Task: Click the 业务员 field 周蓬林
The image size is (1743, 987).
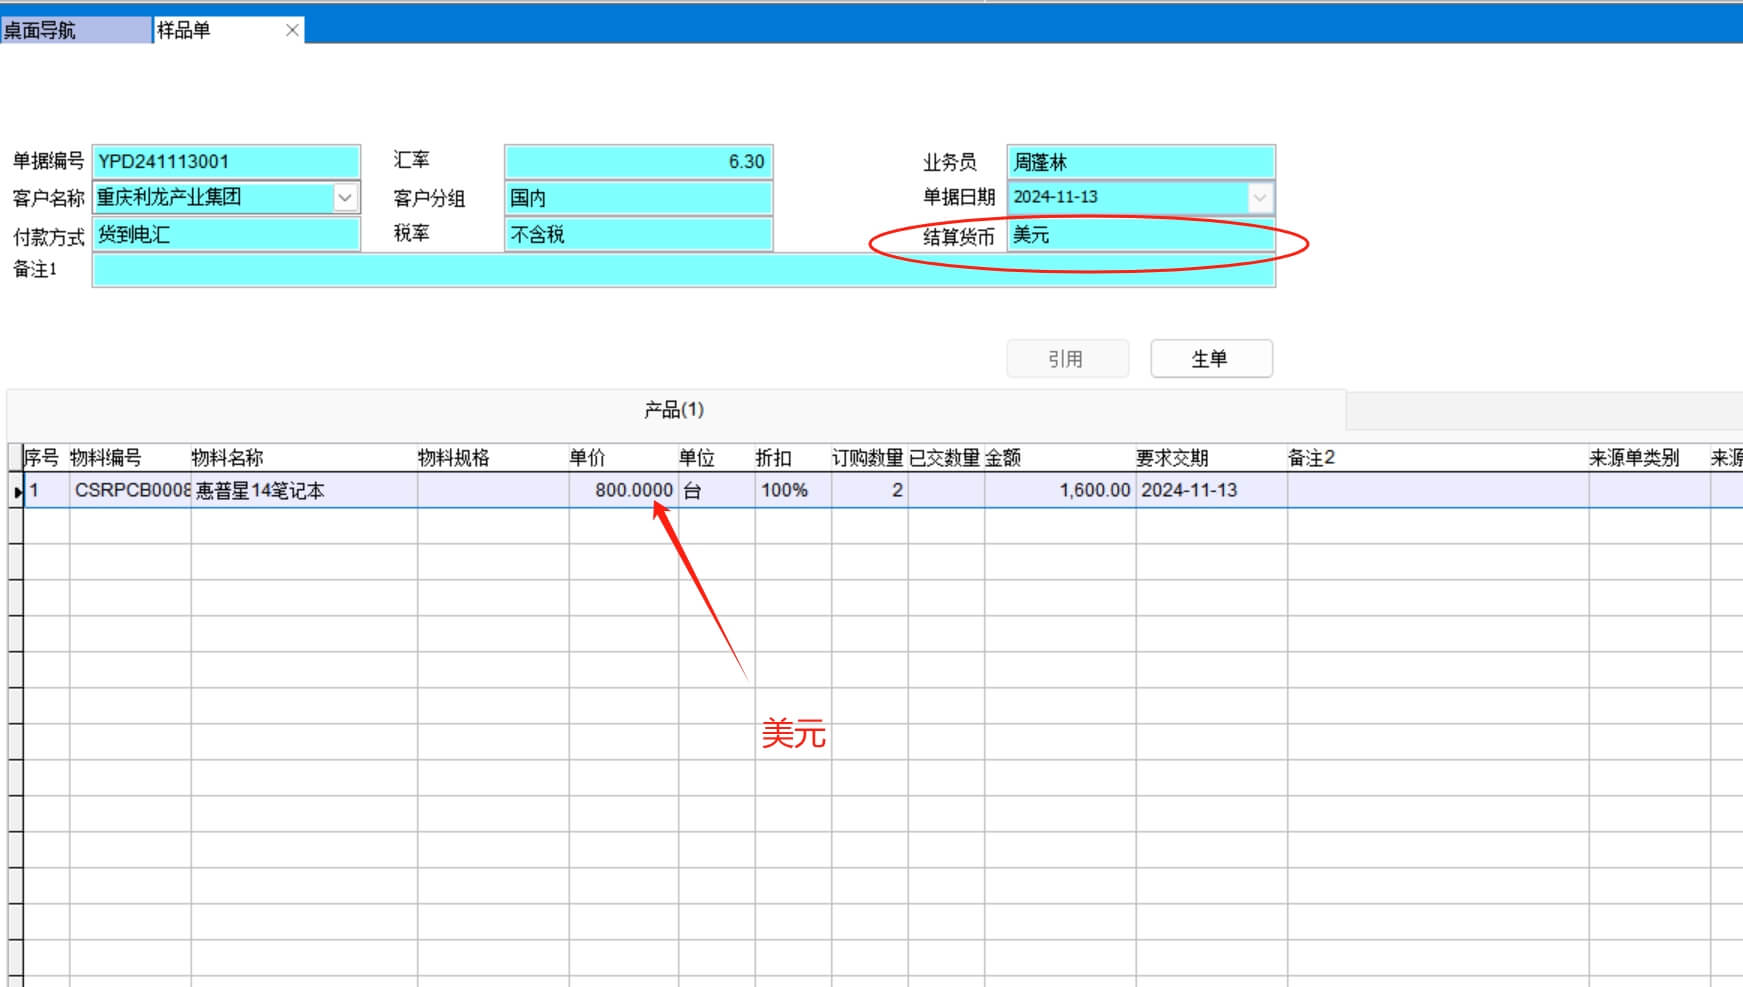Action: point(1140,162)
